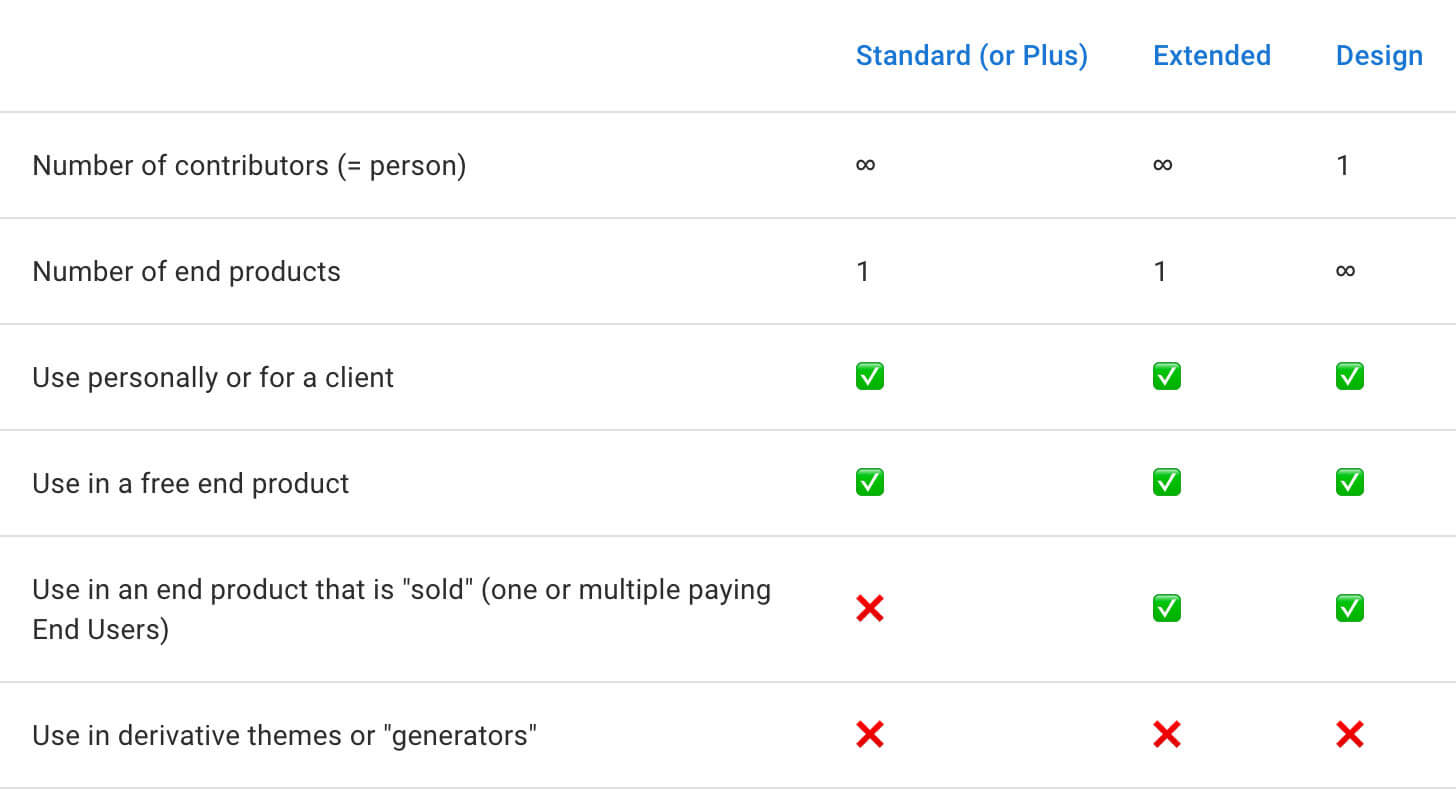Screen dimensions: 1456x790
Task: Click Design checkmark for sold end product
Action: pyautogui.click(x=1350, y=608)
